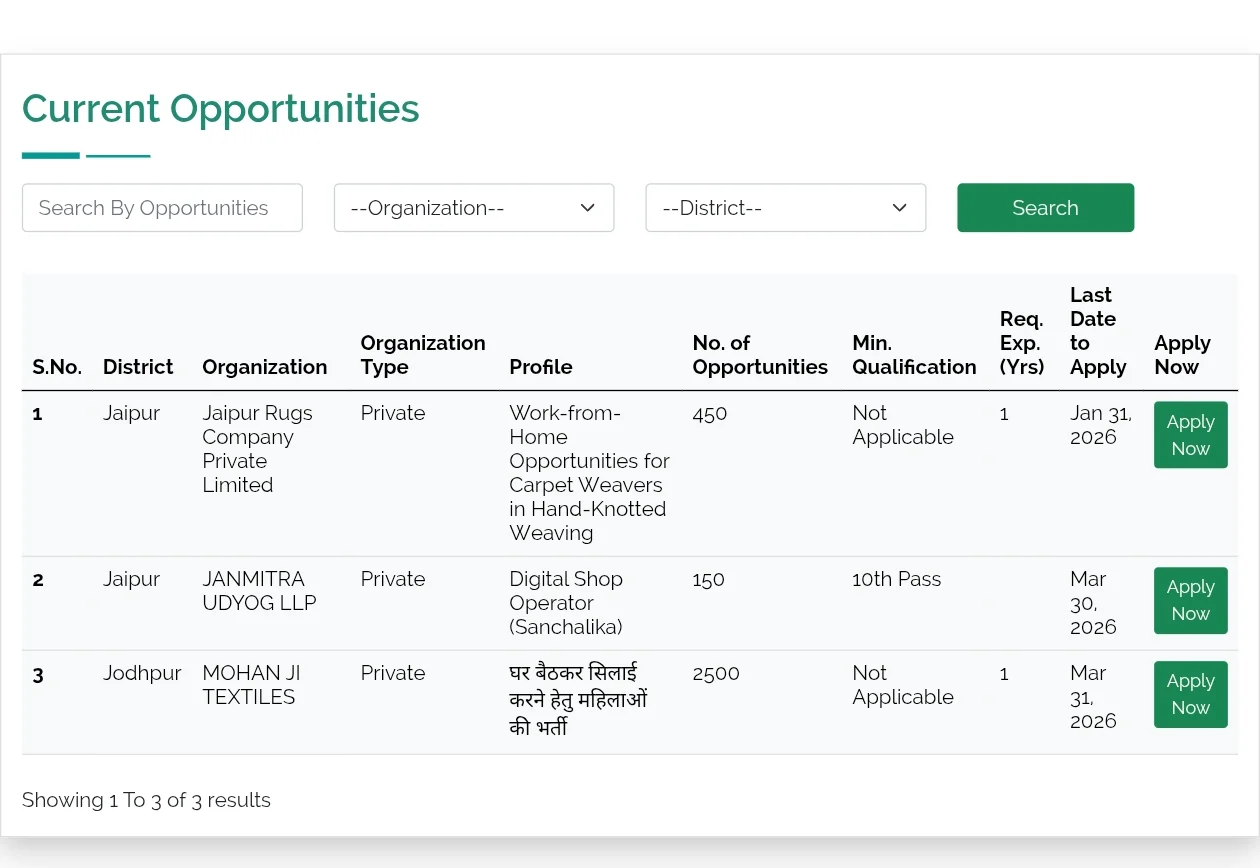
Task: Click the Search By Opportunities input field
Action: tap(162, 208)
